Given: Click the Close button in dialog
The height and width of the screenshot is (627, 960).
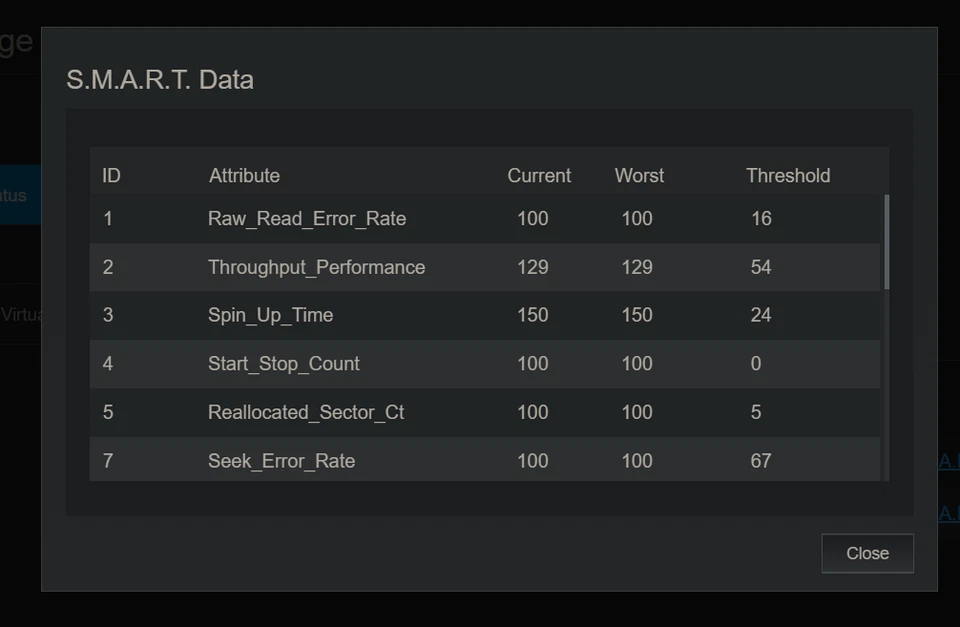Looking at the screenshot, I should click(x=867, y=553).
